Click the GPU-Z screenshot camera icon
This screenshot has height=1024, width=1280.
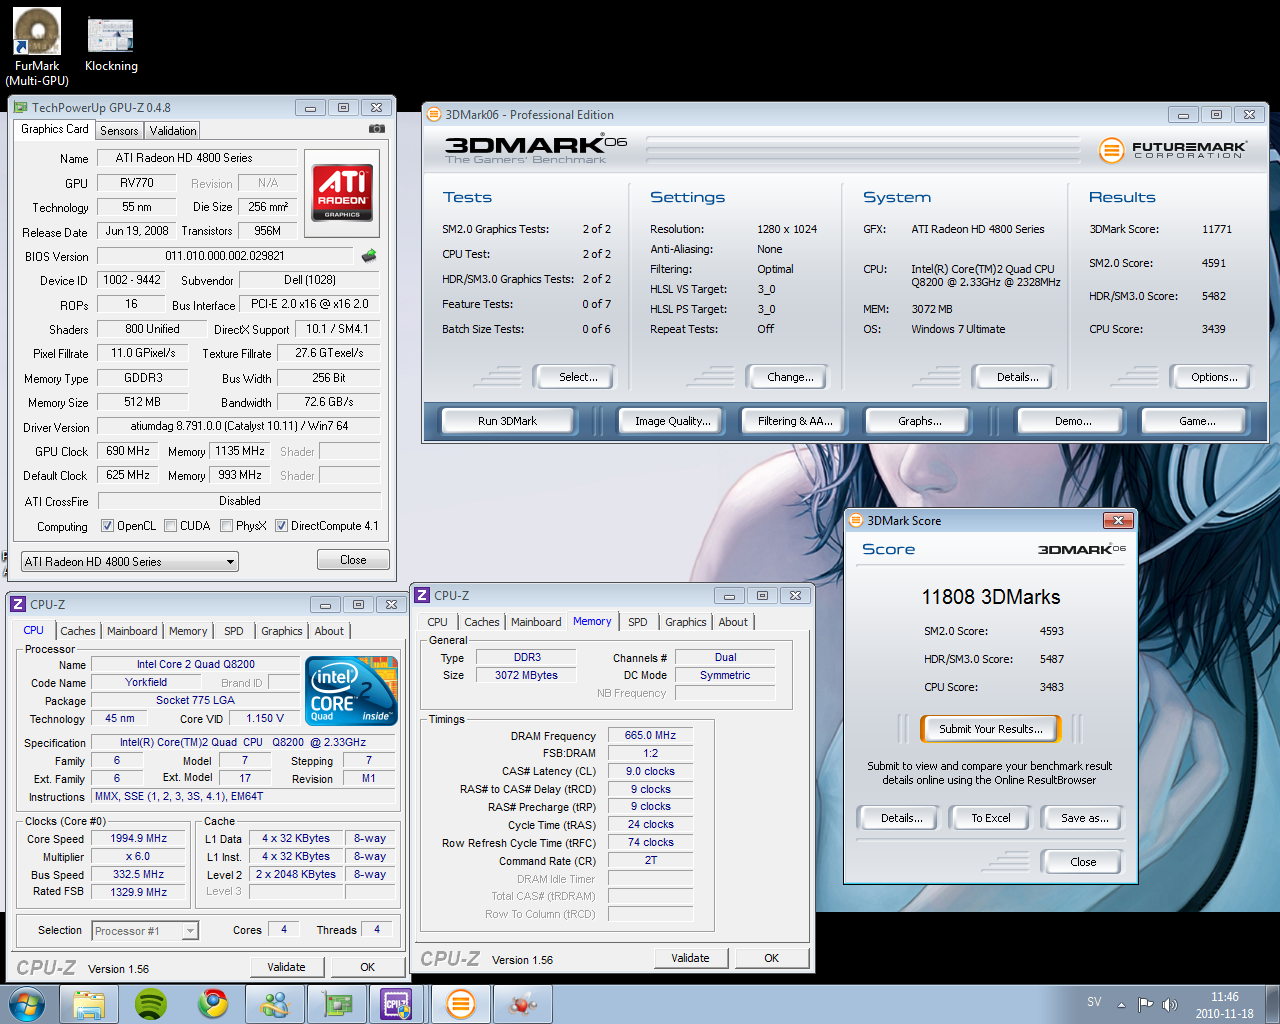click(377, 129)
